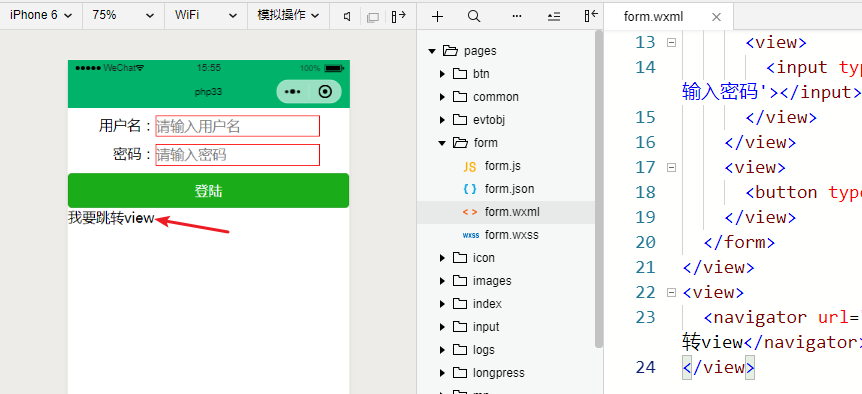This screenshot has width=862, height=394.
Task: Click the <input typ code on line 14
Action: 814,68
